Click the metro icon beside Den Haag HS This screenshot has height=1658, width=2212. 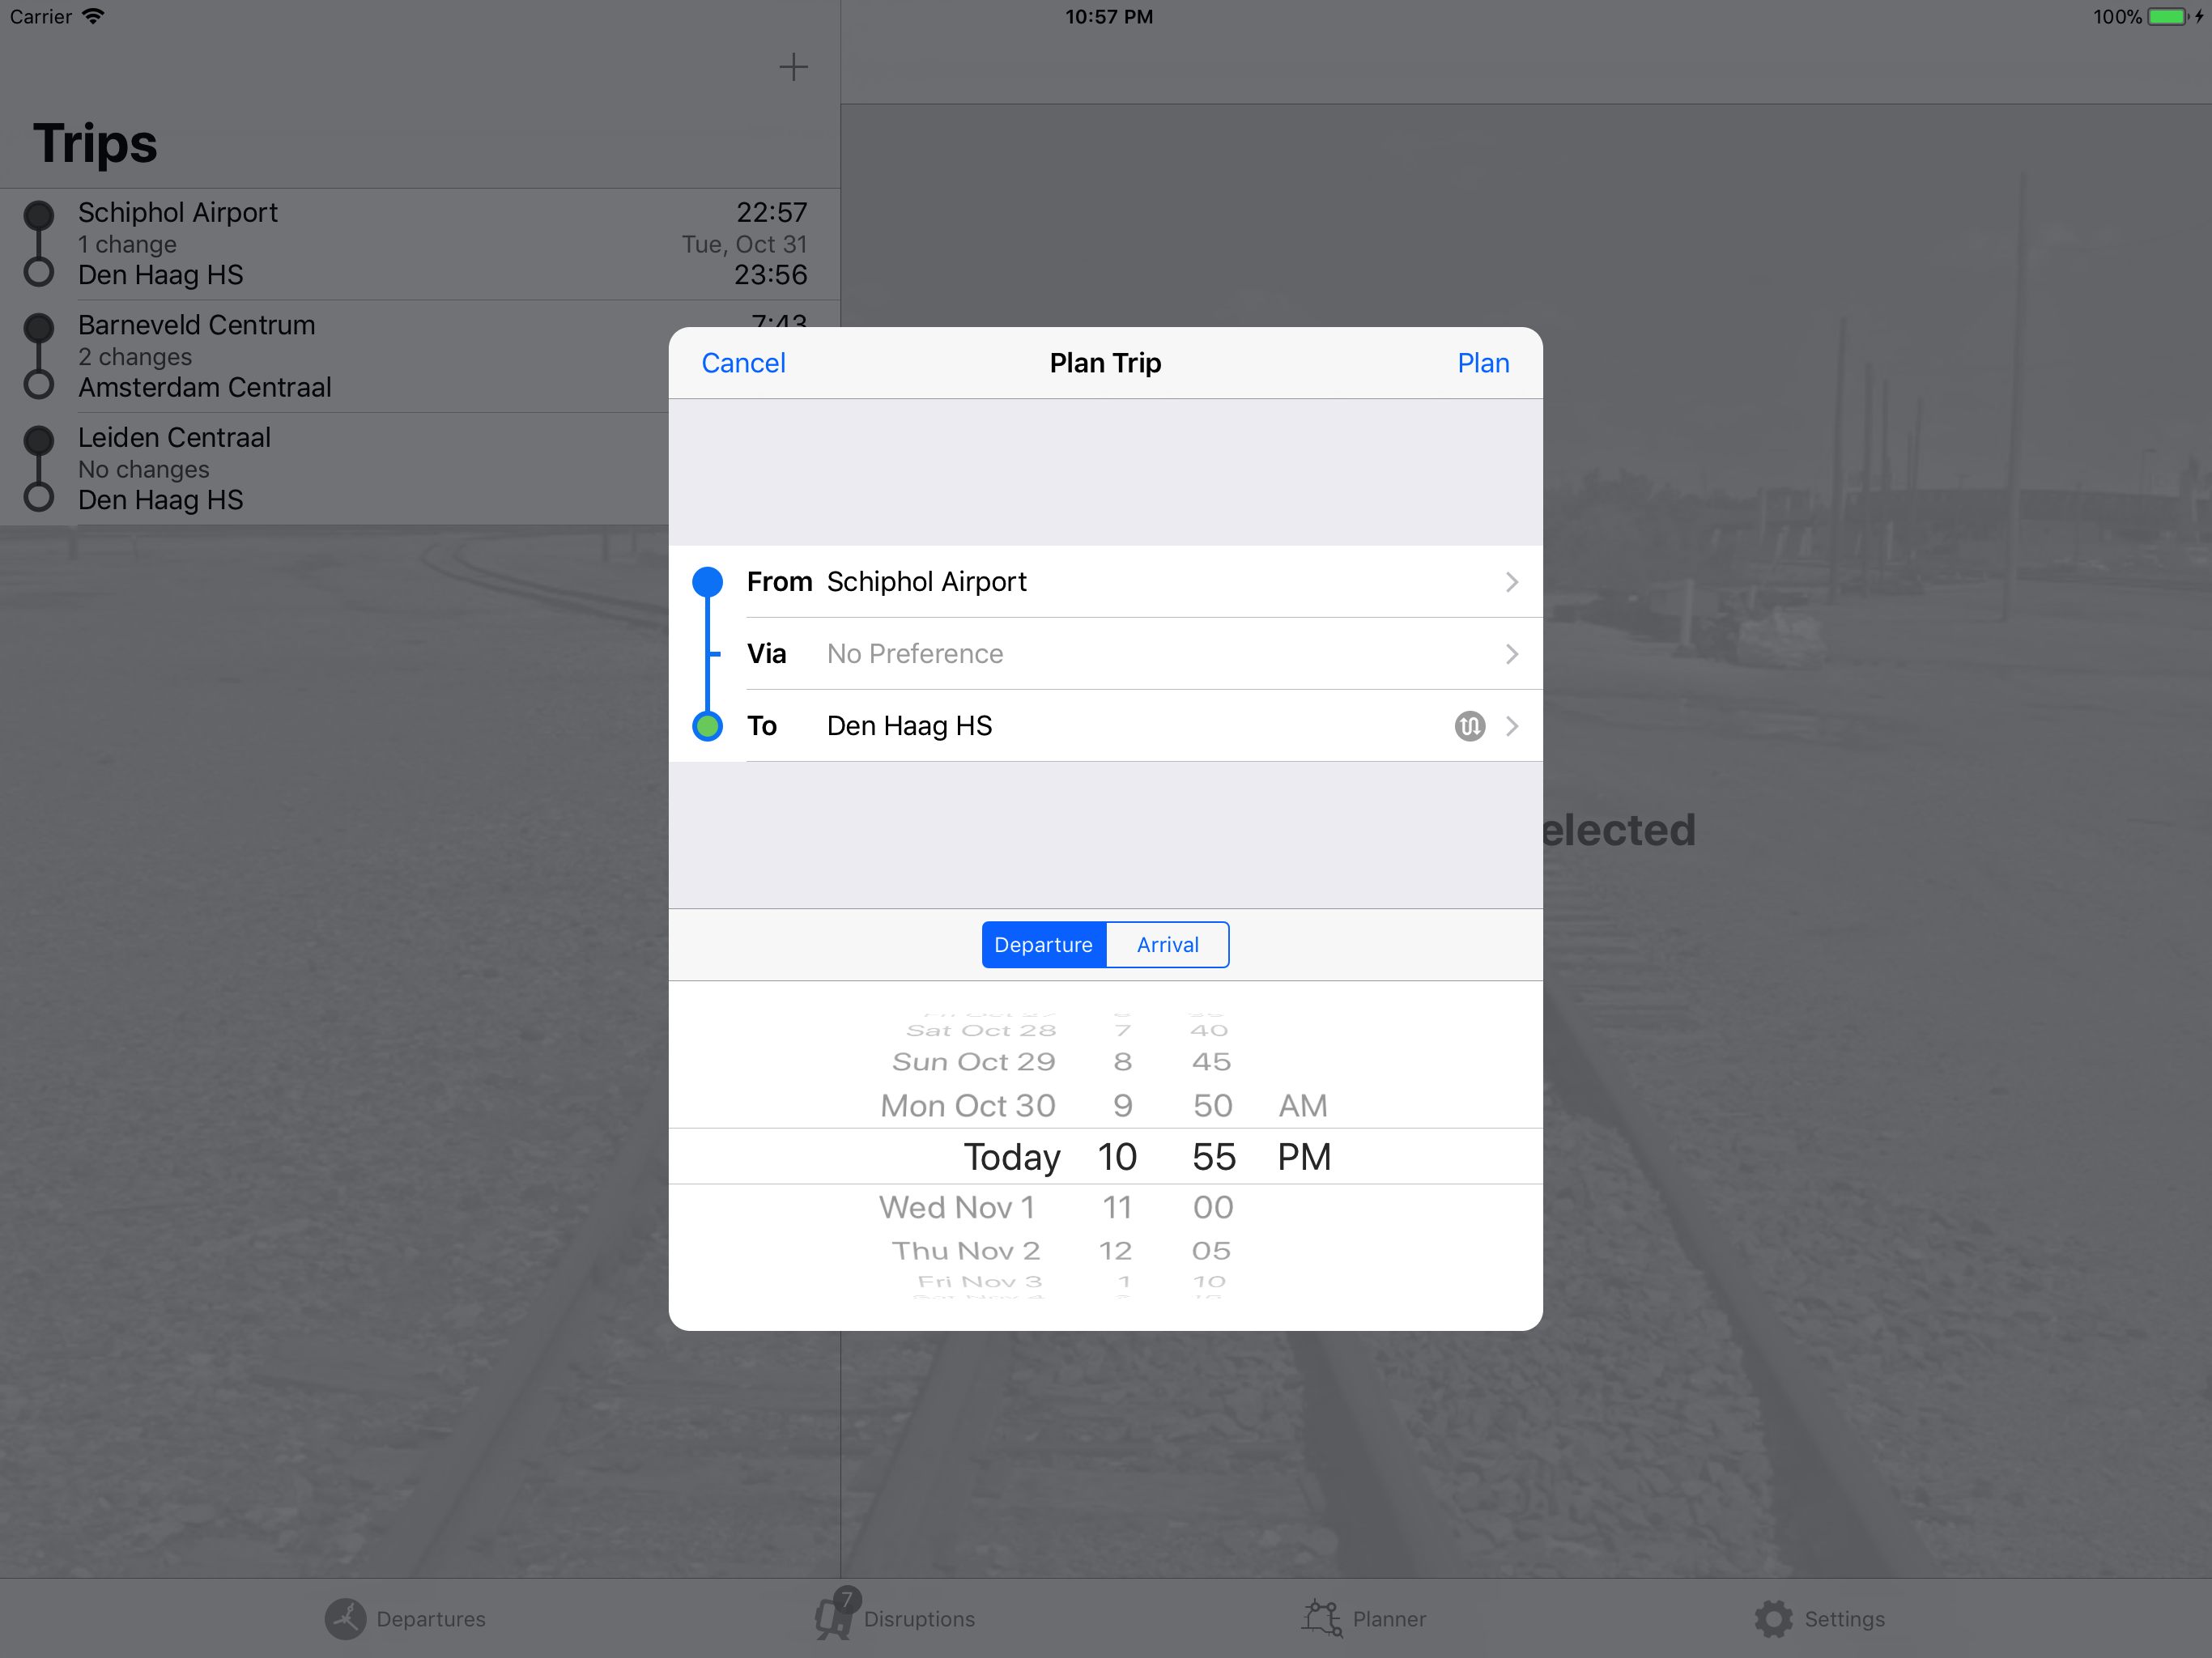point(1469,726)
